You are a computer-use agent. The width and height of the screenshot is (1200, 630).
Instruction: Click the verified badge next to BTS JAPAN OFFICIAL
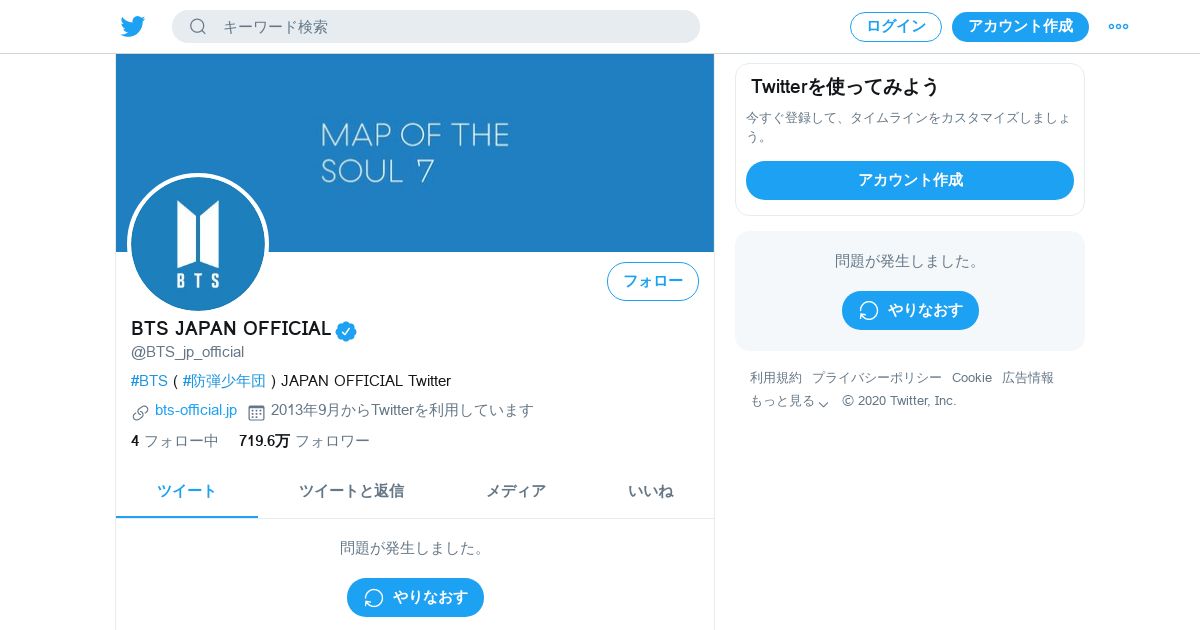pyautogui.click(x=346, y=331)
